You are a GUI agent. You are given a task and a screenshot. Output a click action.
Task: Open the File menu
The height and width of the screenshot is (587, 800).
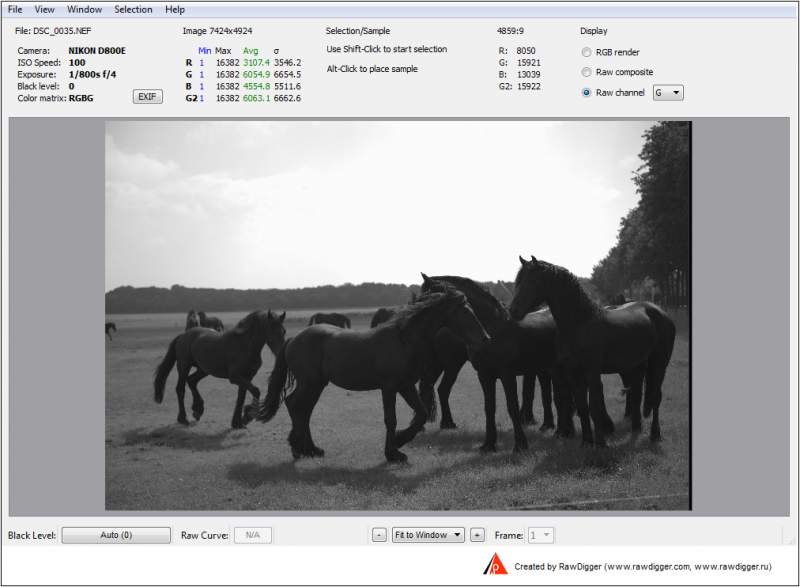click(x=15, y=9)
